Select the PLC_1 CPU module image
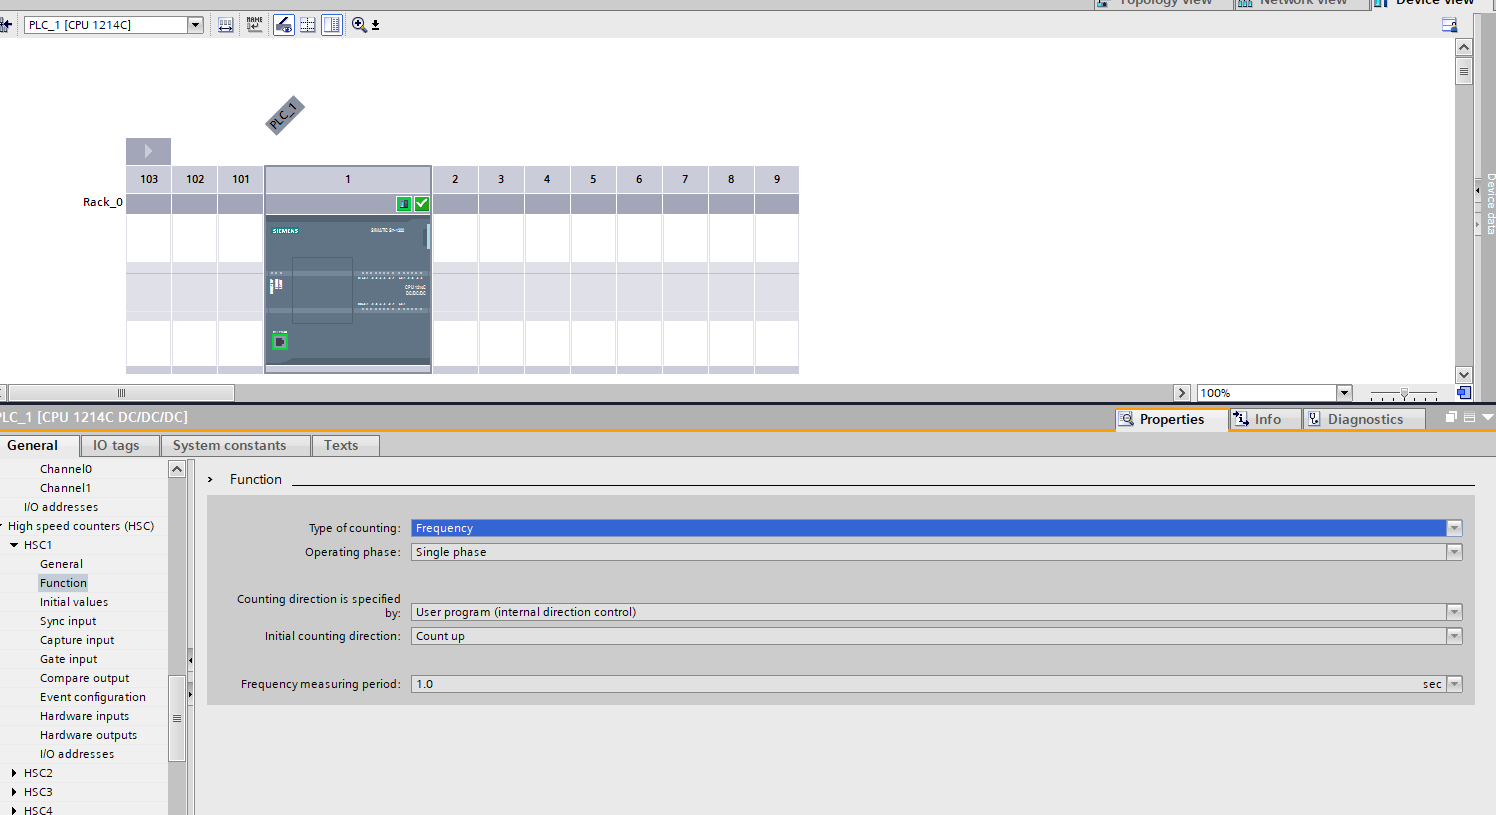The height and width of the screenshot is (815, 1496). click(348, 292)
